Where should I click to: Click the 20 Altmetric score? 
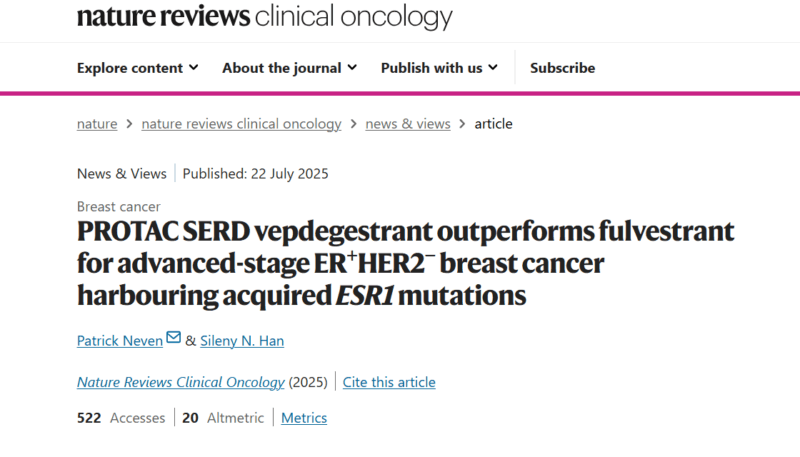pos(223,418)
